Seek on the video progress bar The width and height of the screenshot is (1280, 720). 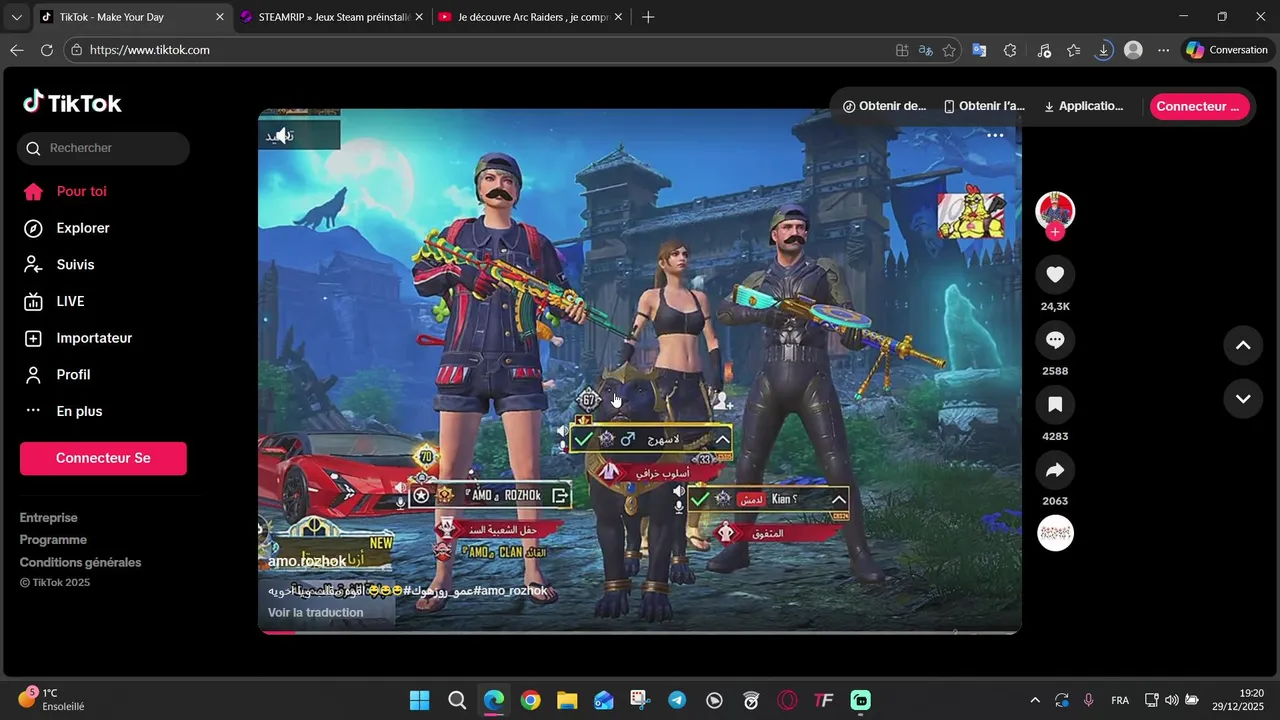coord(640,632)
